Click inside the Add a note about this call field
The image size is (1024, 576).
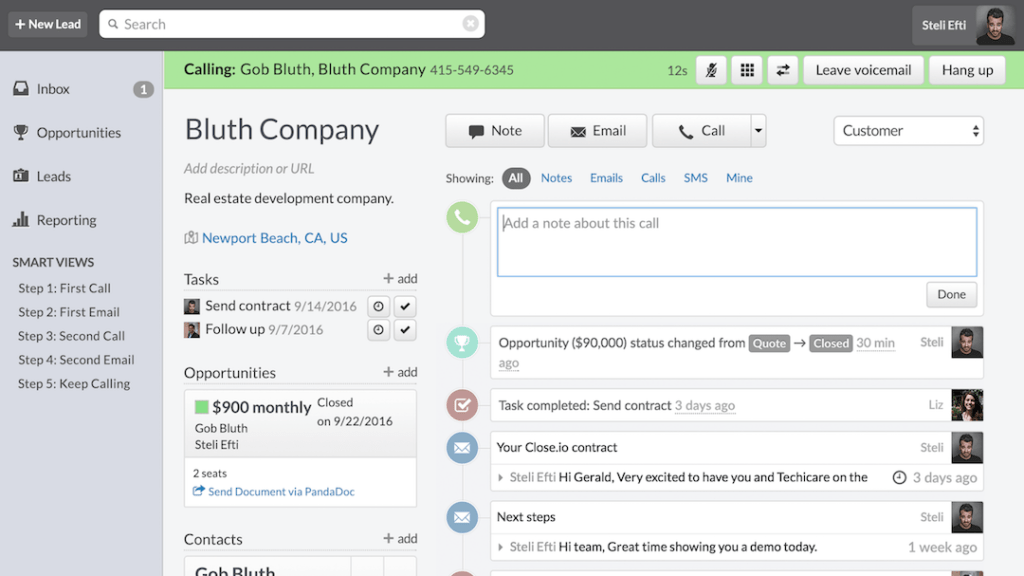pos(734,240)
